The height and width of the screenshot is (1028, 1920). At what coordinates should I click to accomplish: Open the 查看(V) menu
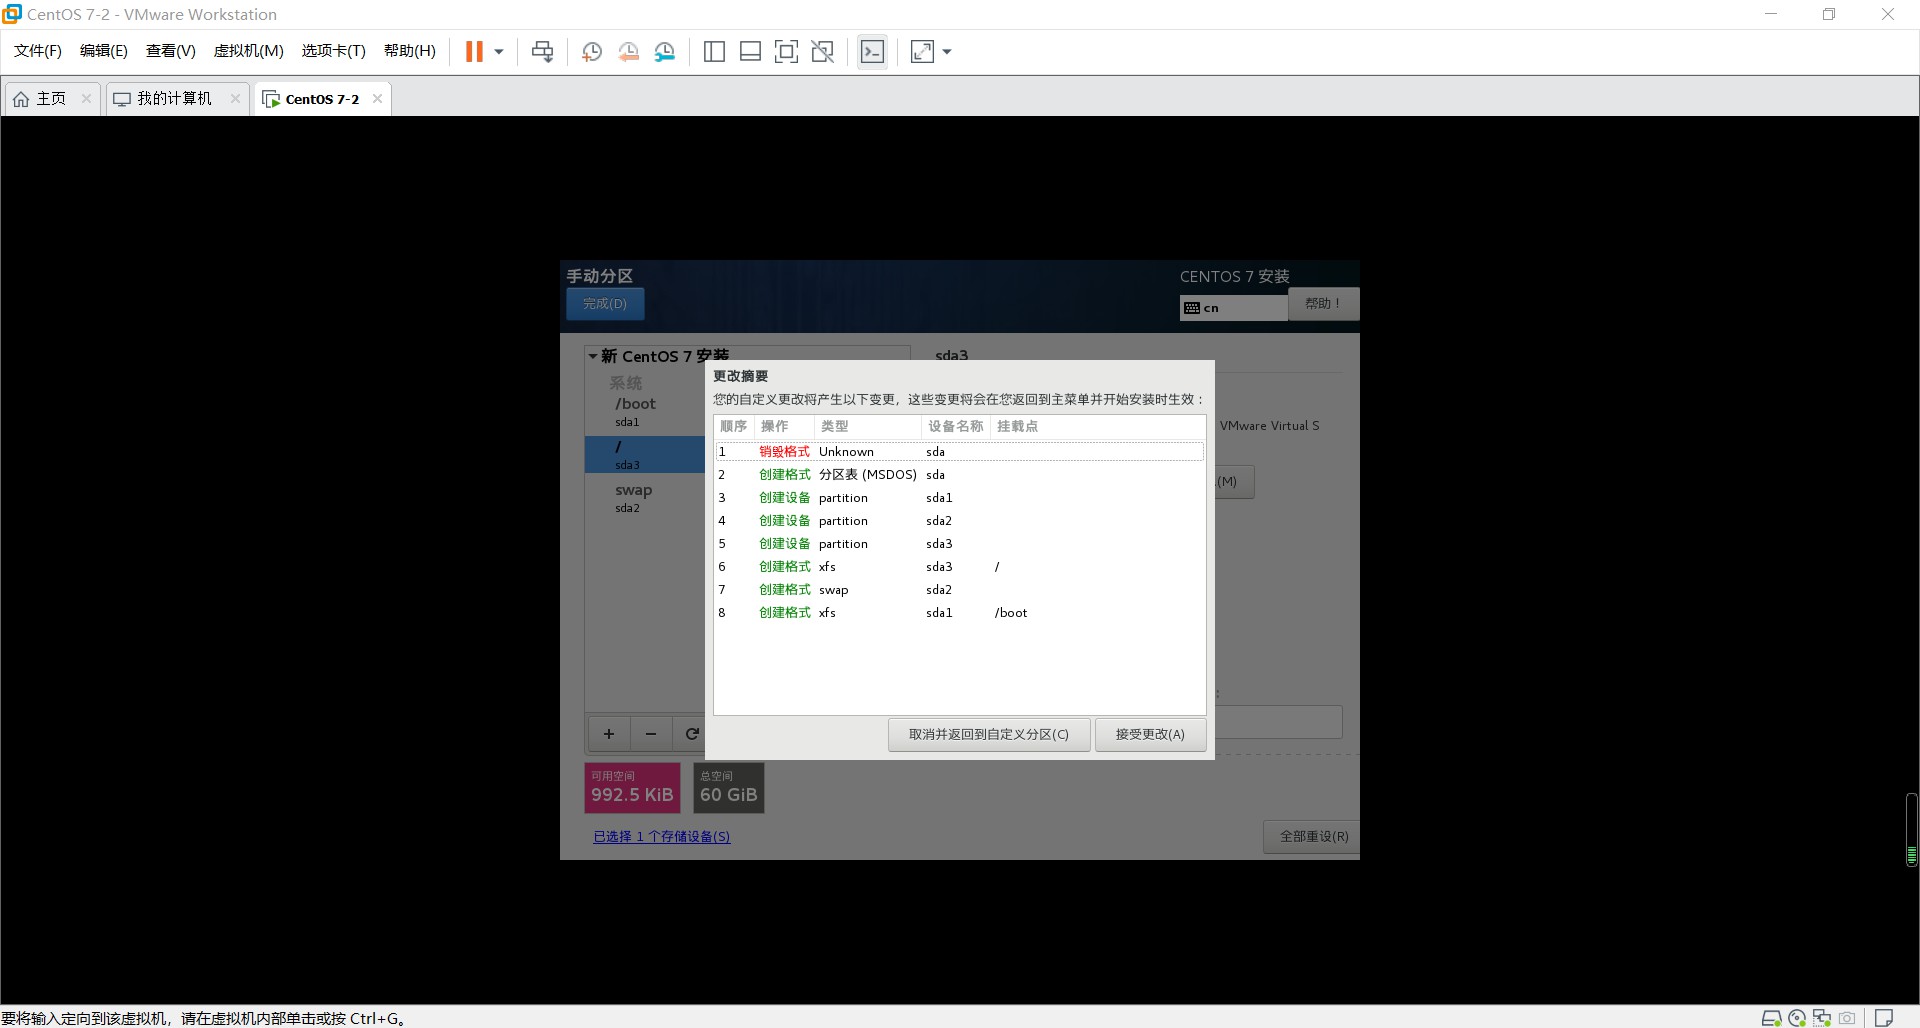pos(171,51)
